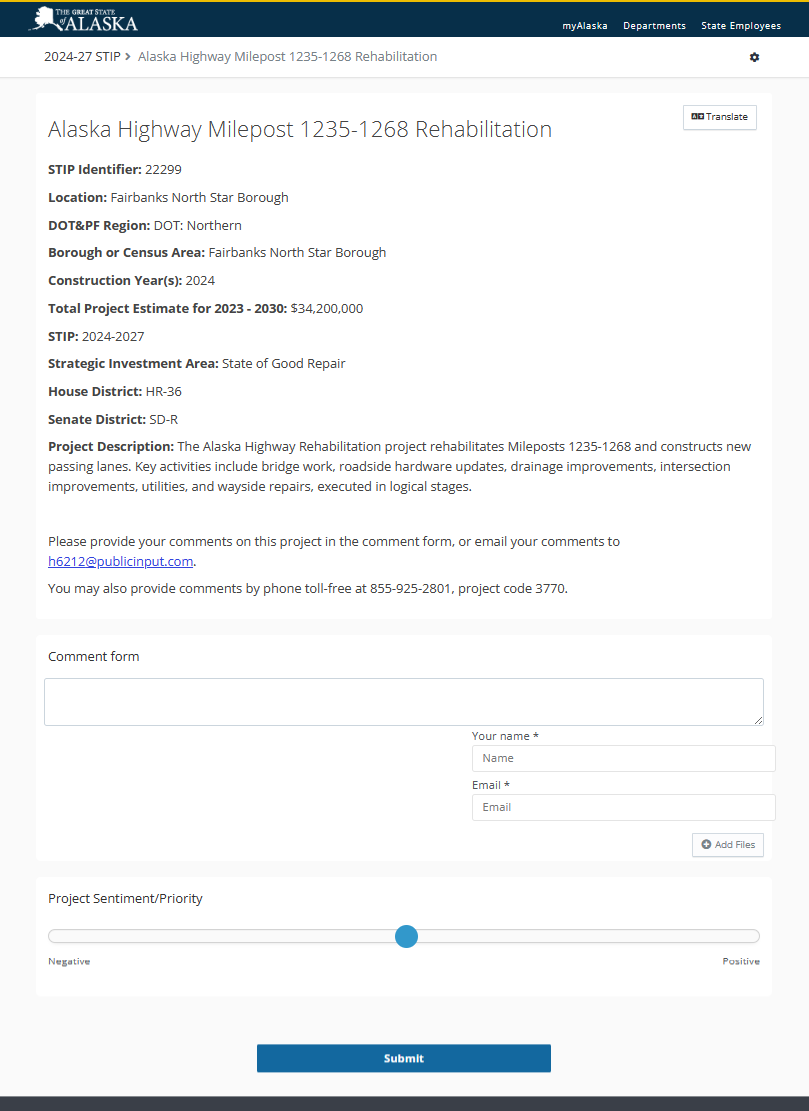Viewport: 809px width, 1111px height.
Task: Go to the 2024-27 STIP breadcrumb link
Action: [x=81, y=57]
